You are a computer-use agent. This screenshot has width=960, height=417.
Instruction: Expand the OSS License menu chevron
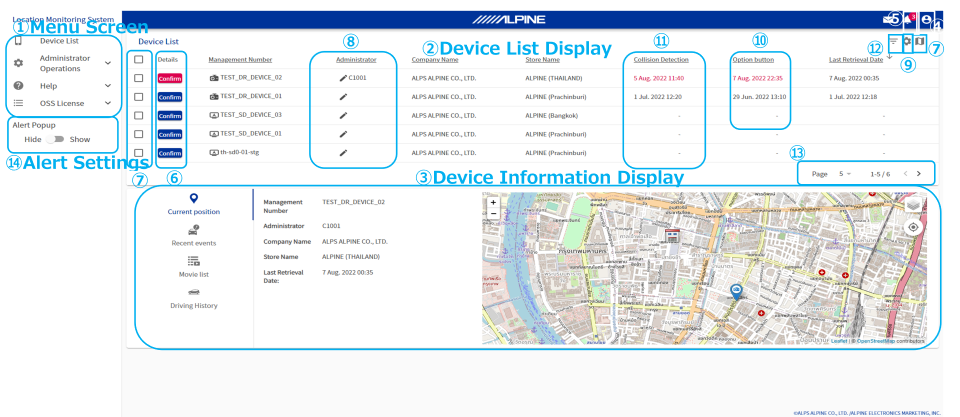(108, 103)
